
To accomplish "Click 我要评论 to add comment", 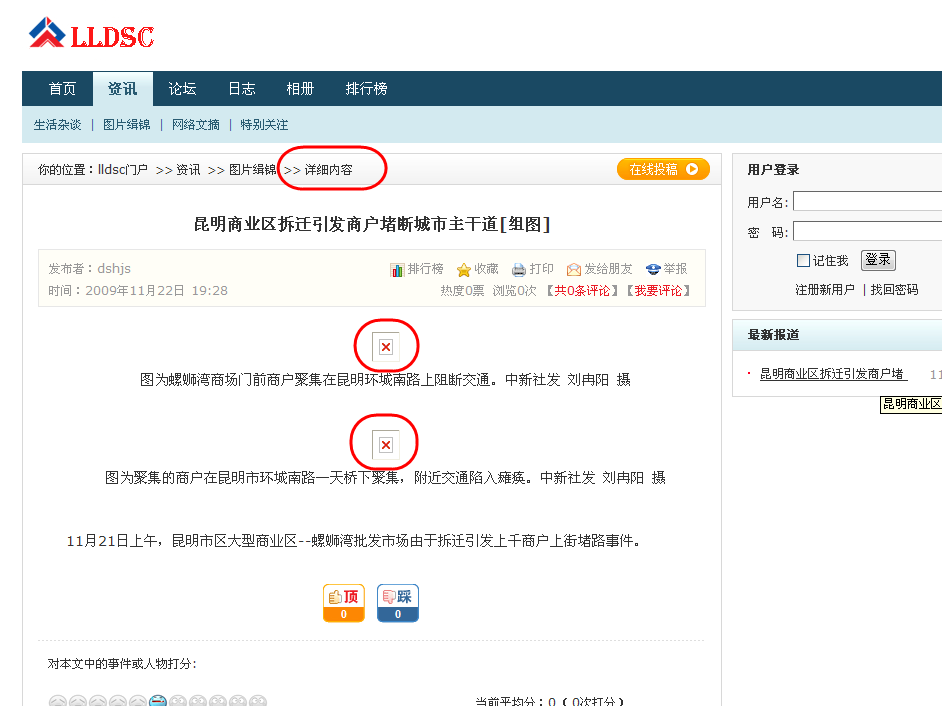I will click(658, 291).
